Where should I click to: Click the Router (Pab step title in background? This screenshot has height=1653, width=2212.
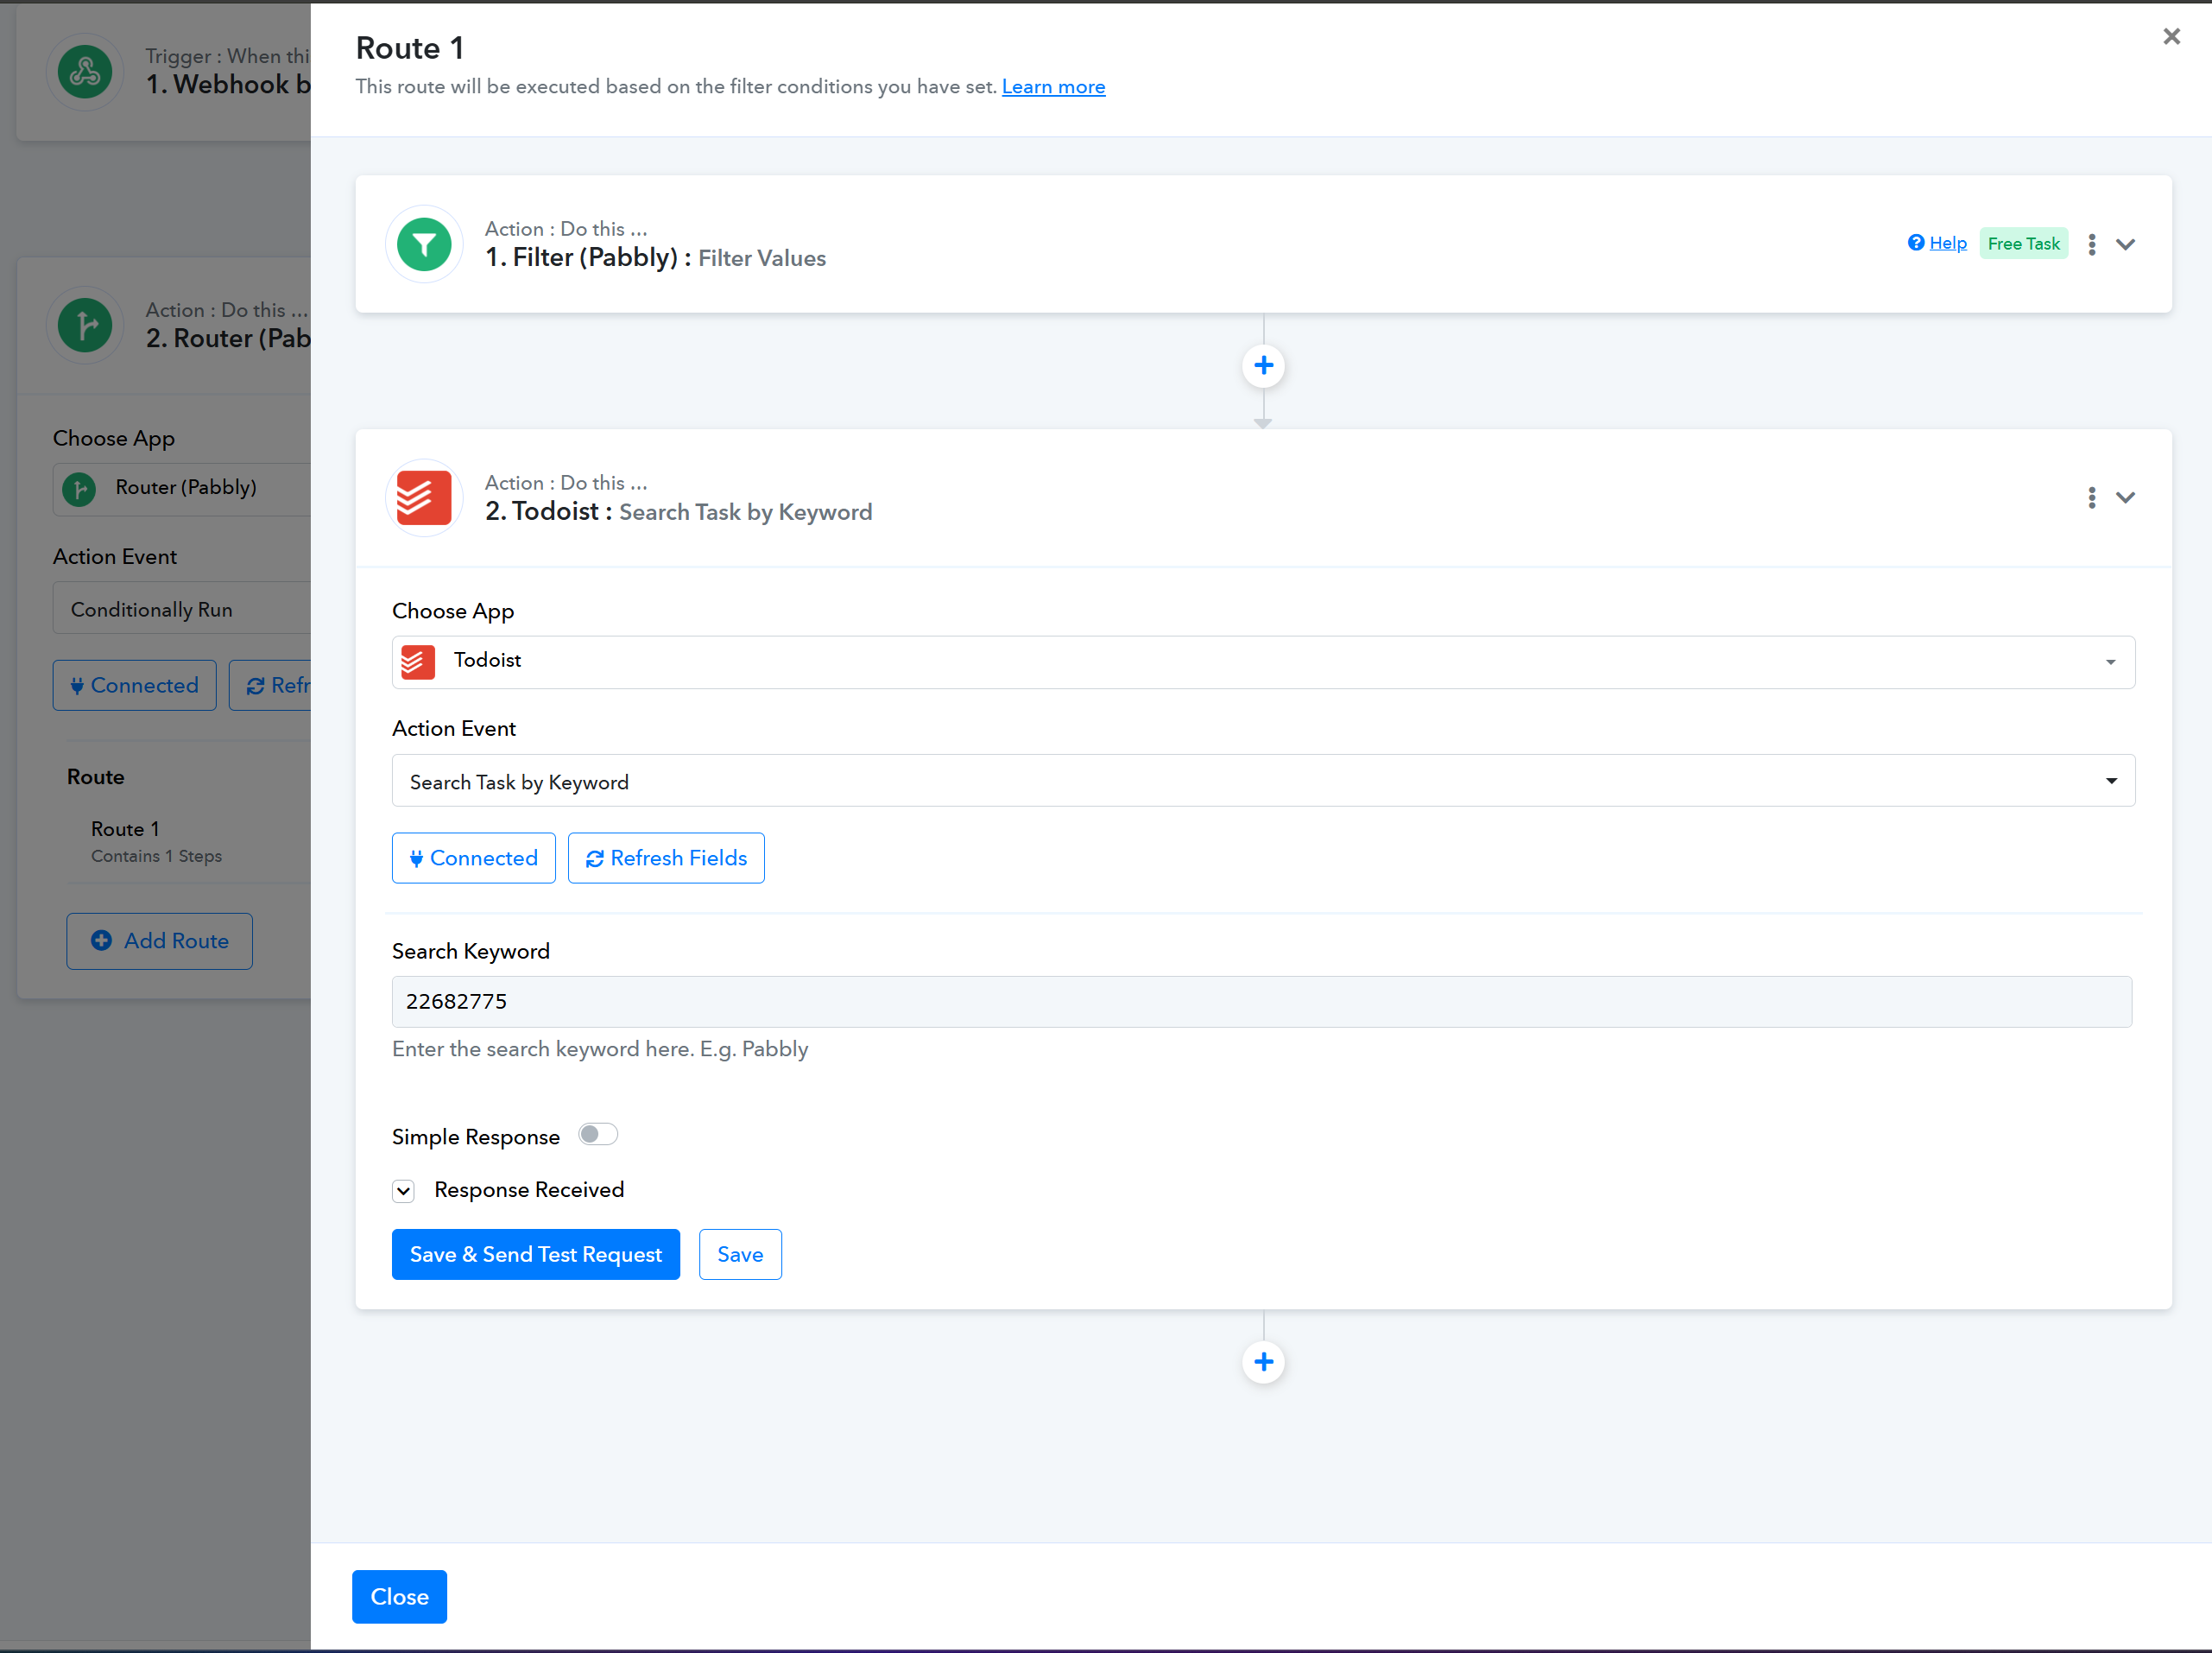pyautogui.click(x=228, y=339)
